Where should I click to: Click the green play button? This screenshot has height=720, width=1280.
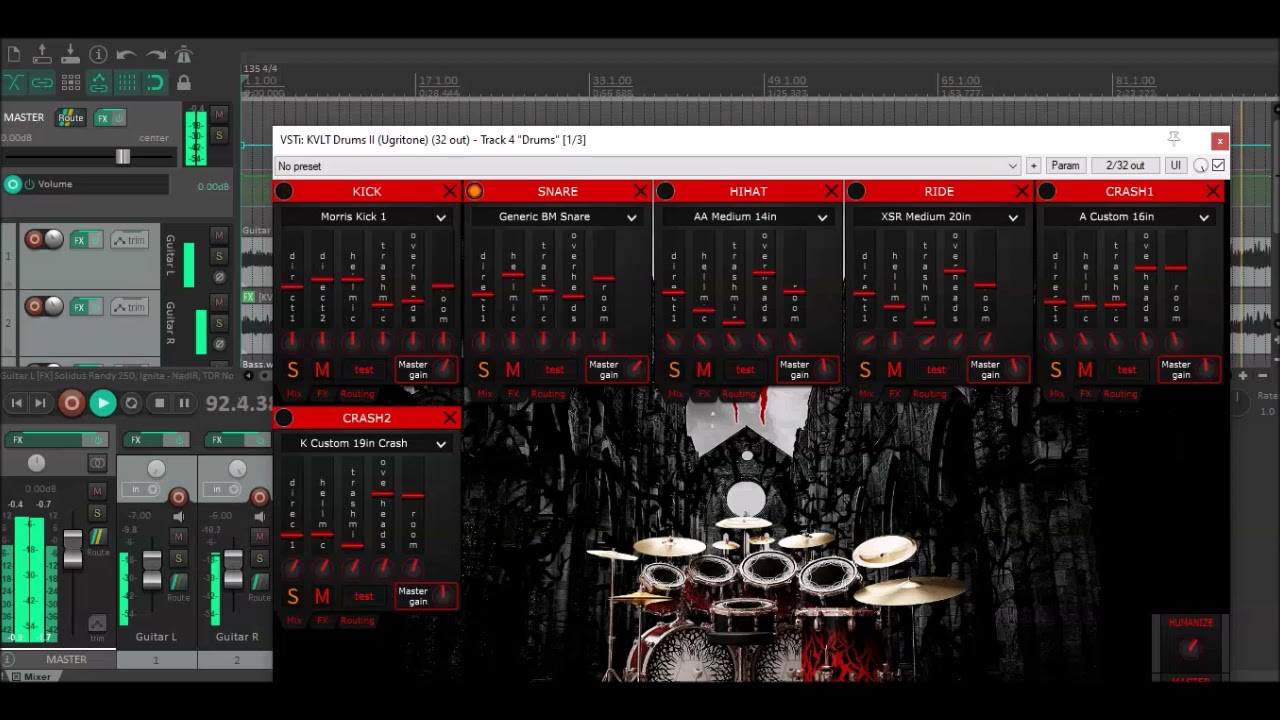coord(102,403)
